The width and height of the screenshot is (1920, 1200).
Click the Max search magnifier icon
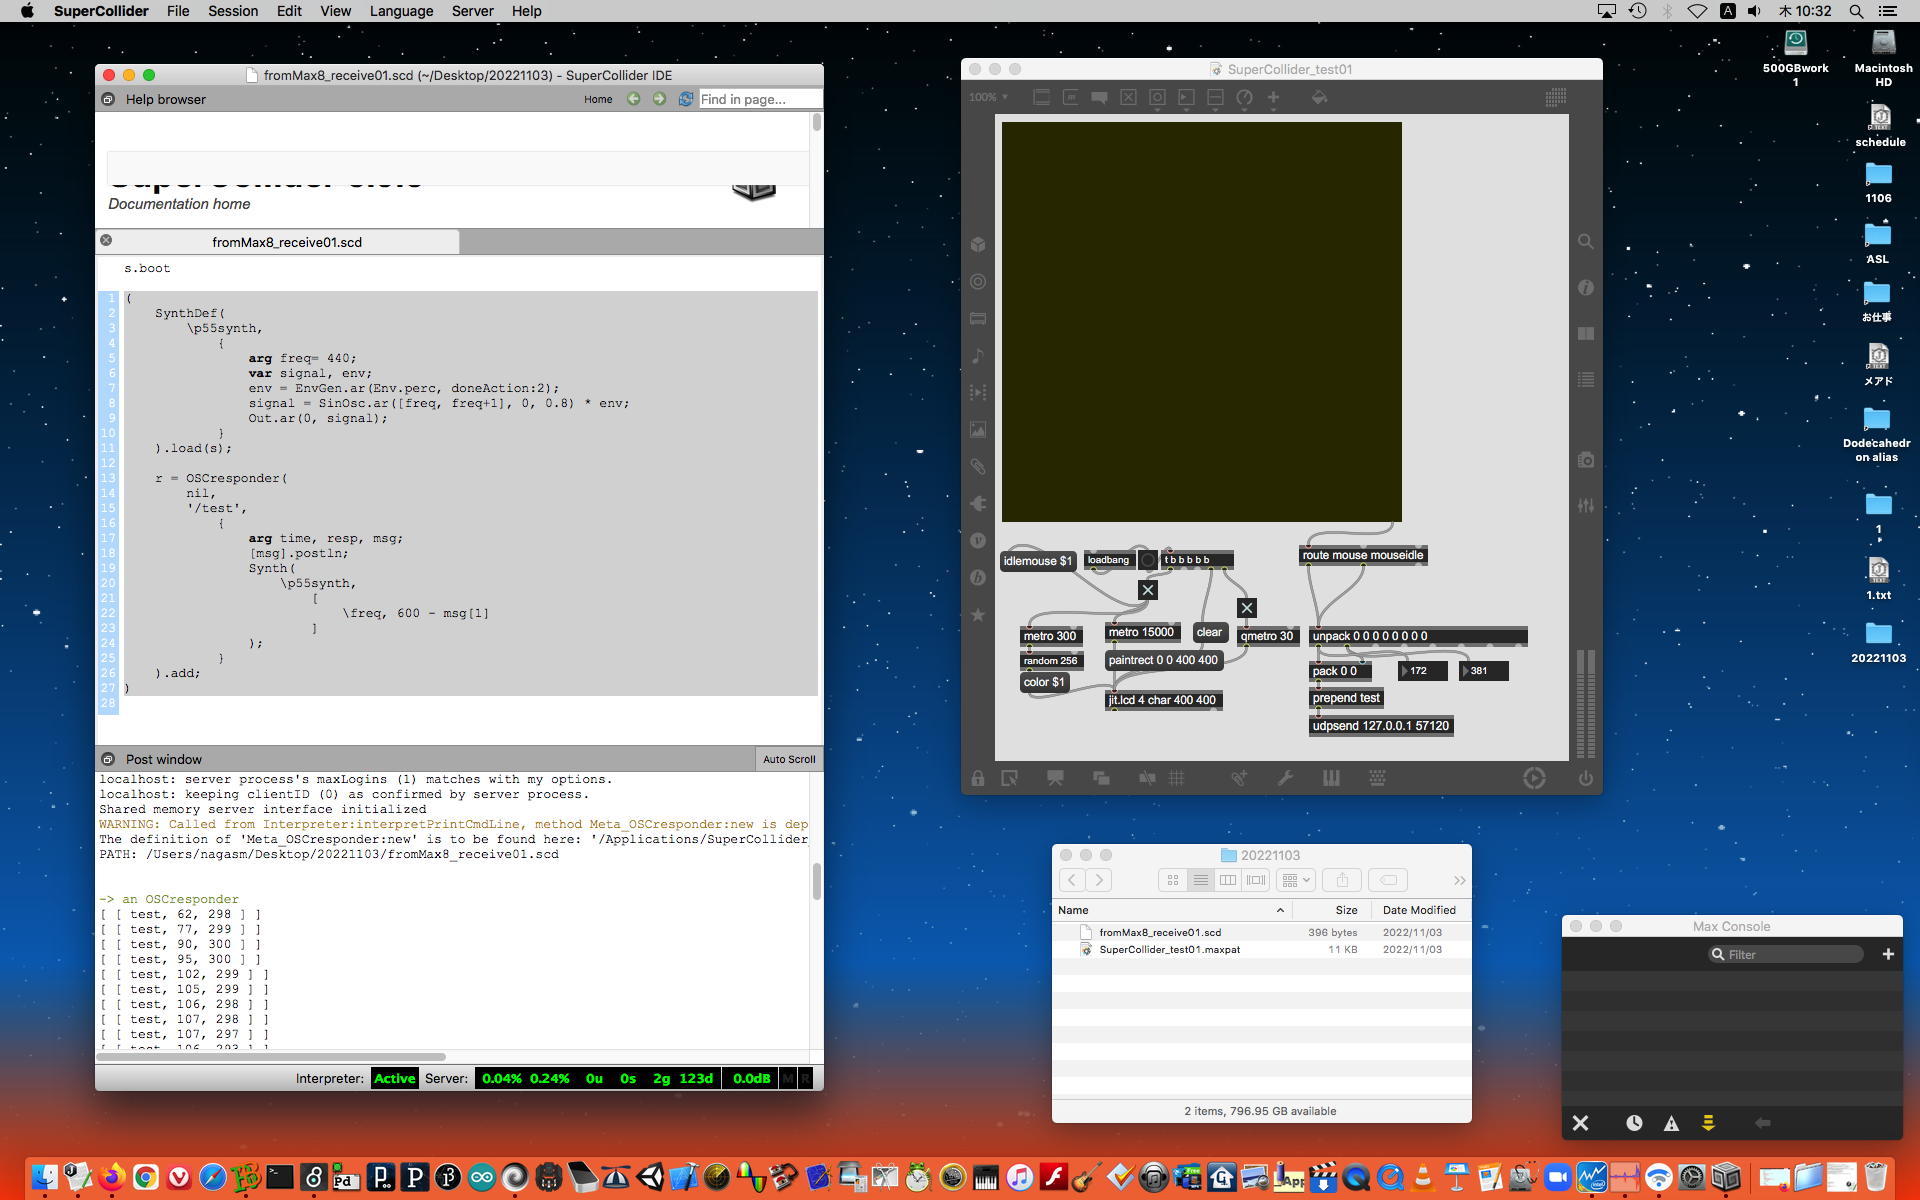pyautogui.click(x=1586, y=242)
